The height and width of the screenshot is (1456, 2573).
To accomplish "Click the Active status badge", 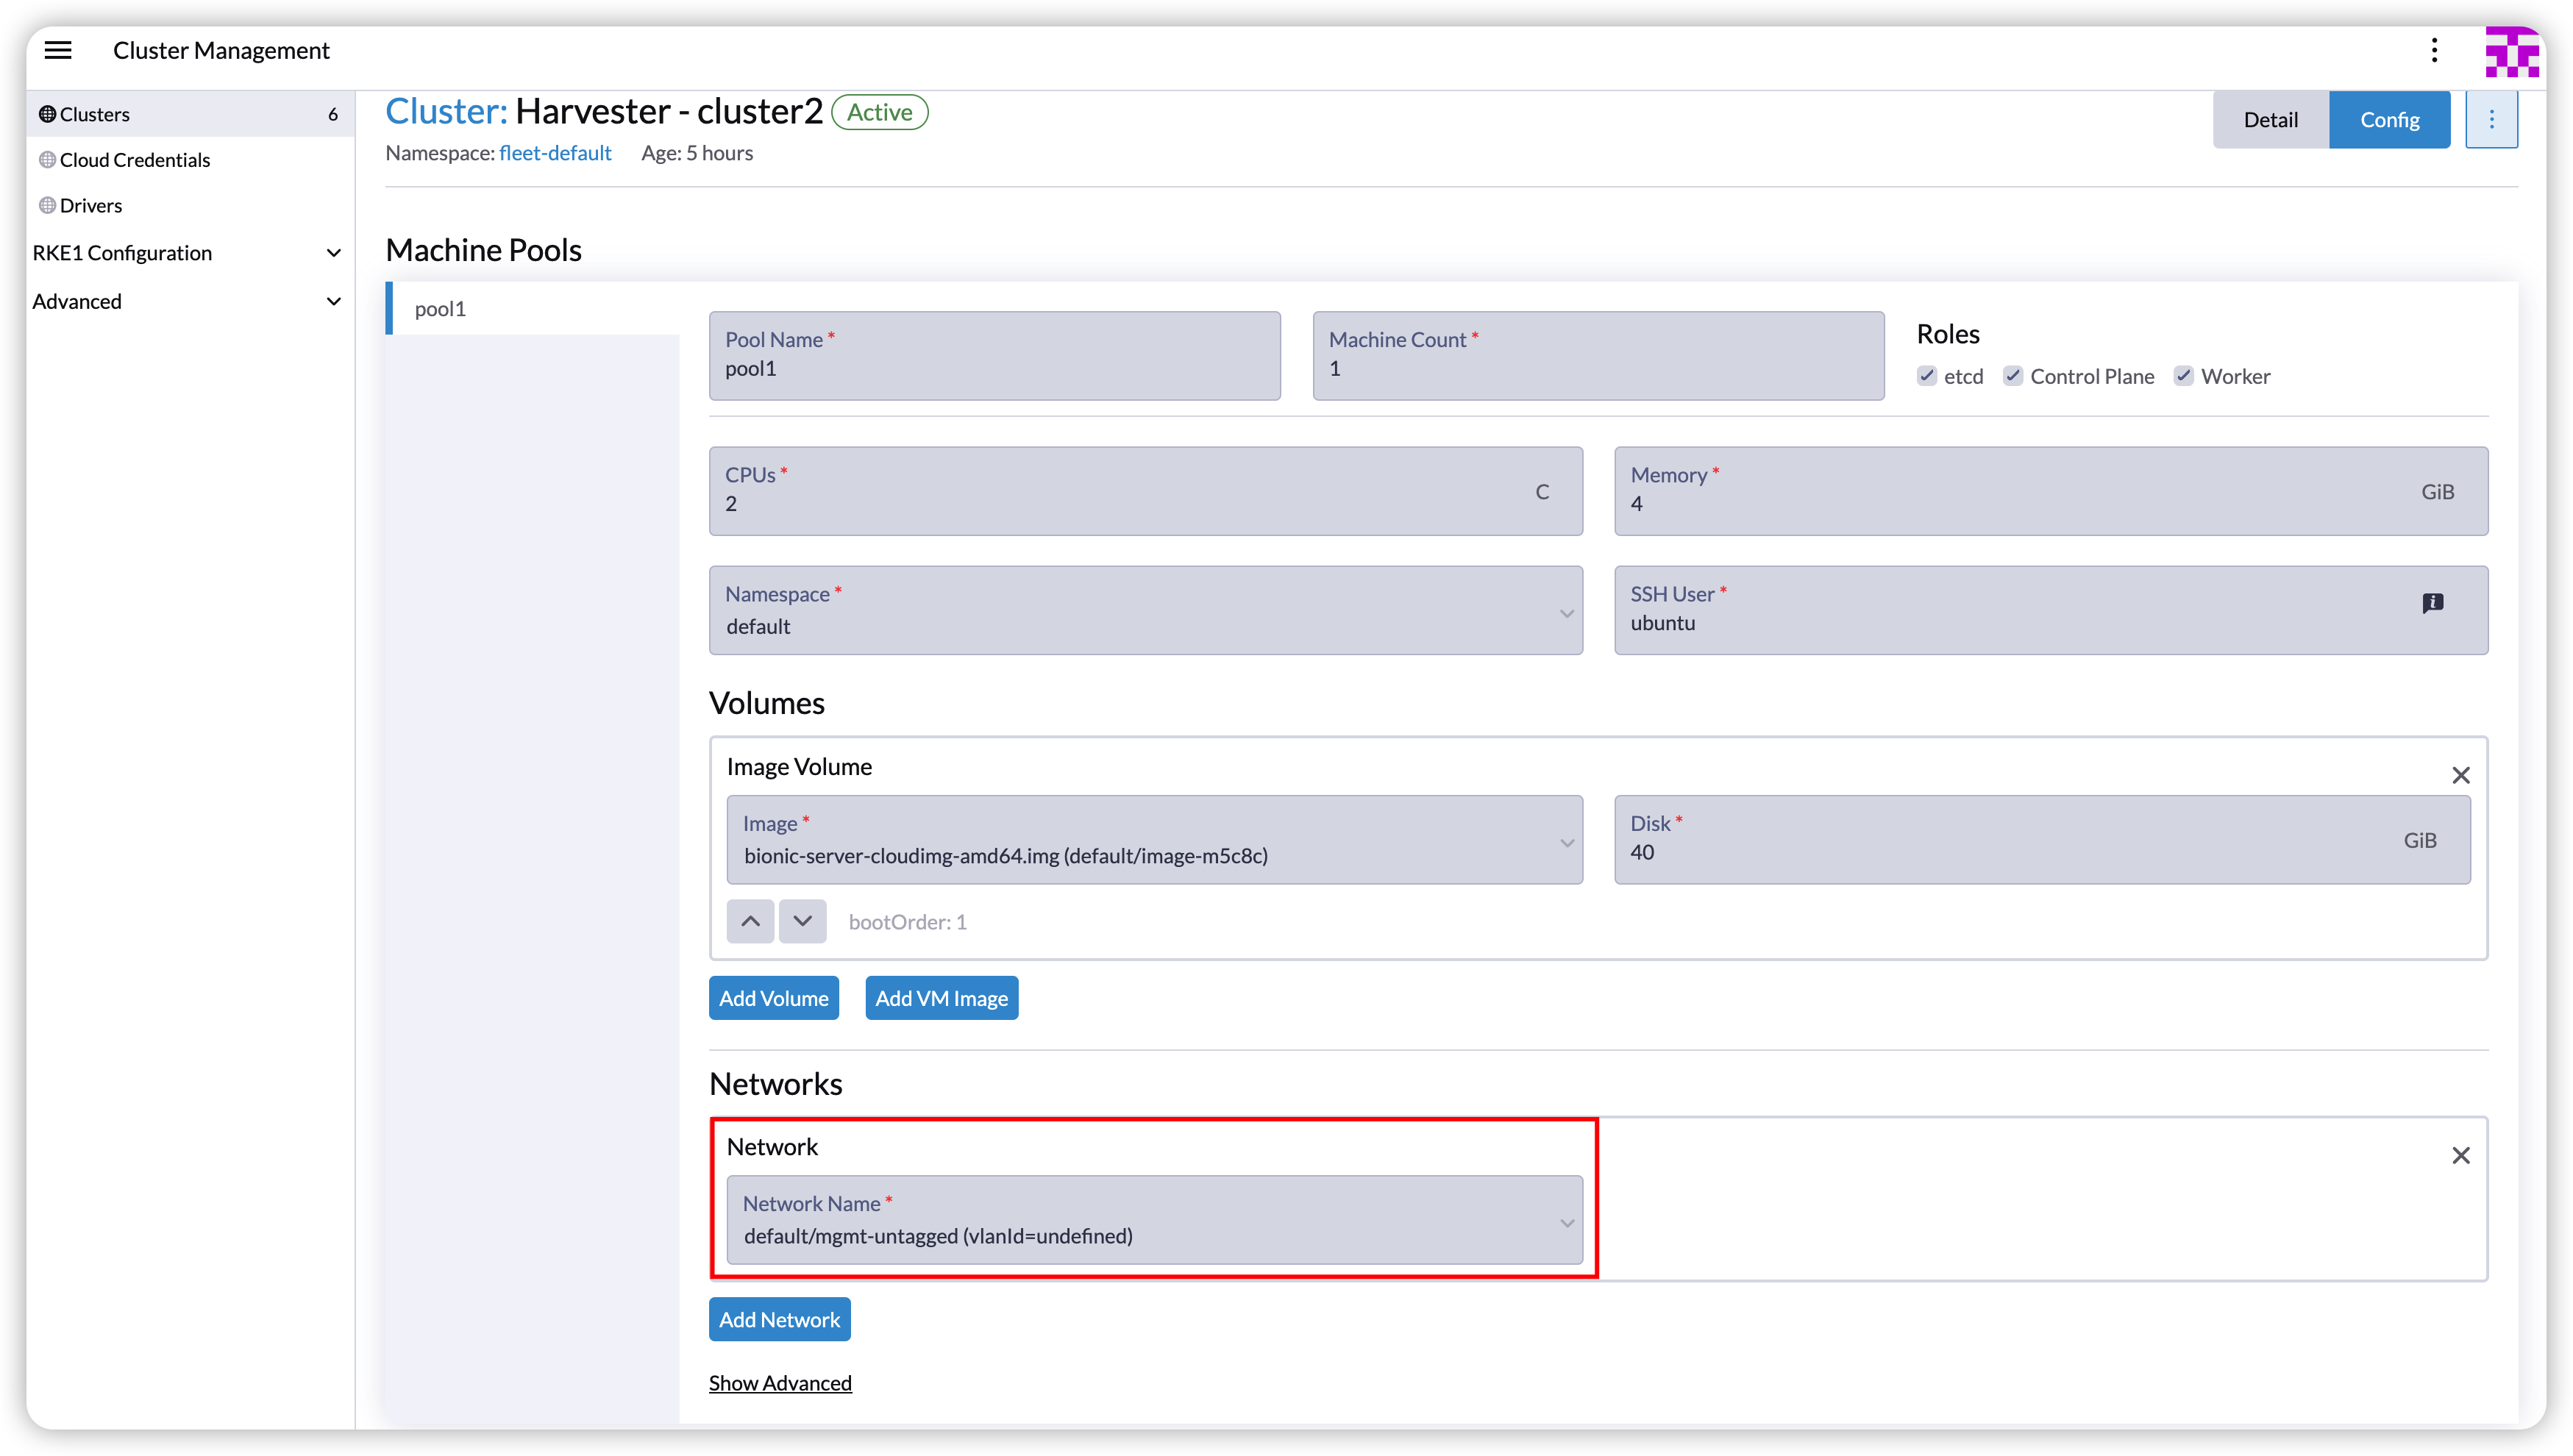I will [x=879, y=112].
